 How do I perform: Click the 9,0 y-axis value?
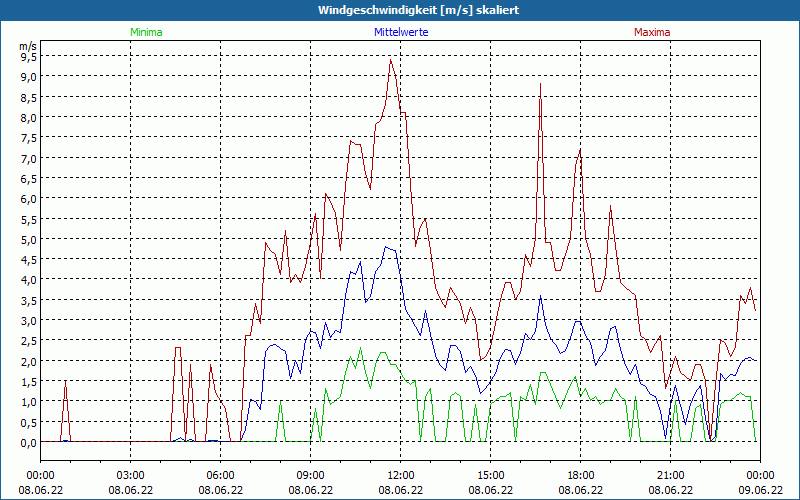(29, 77)
